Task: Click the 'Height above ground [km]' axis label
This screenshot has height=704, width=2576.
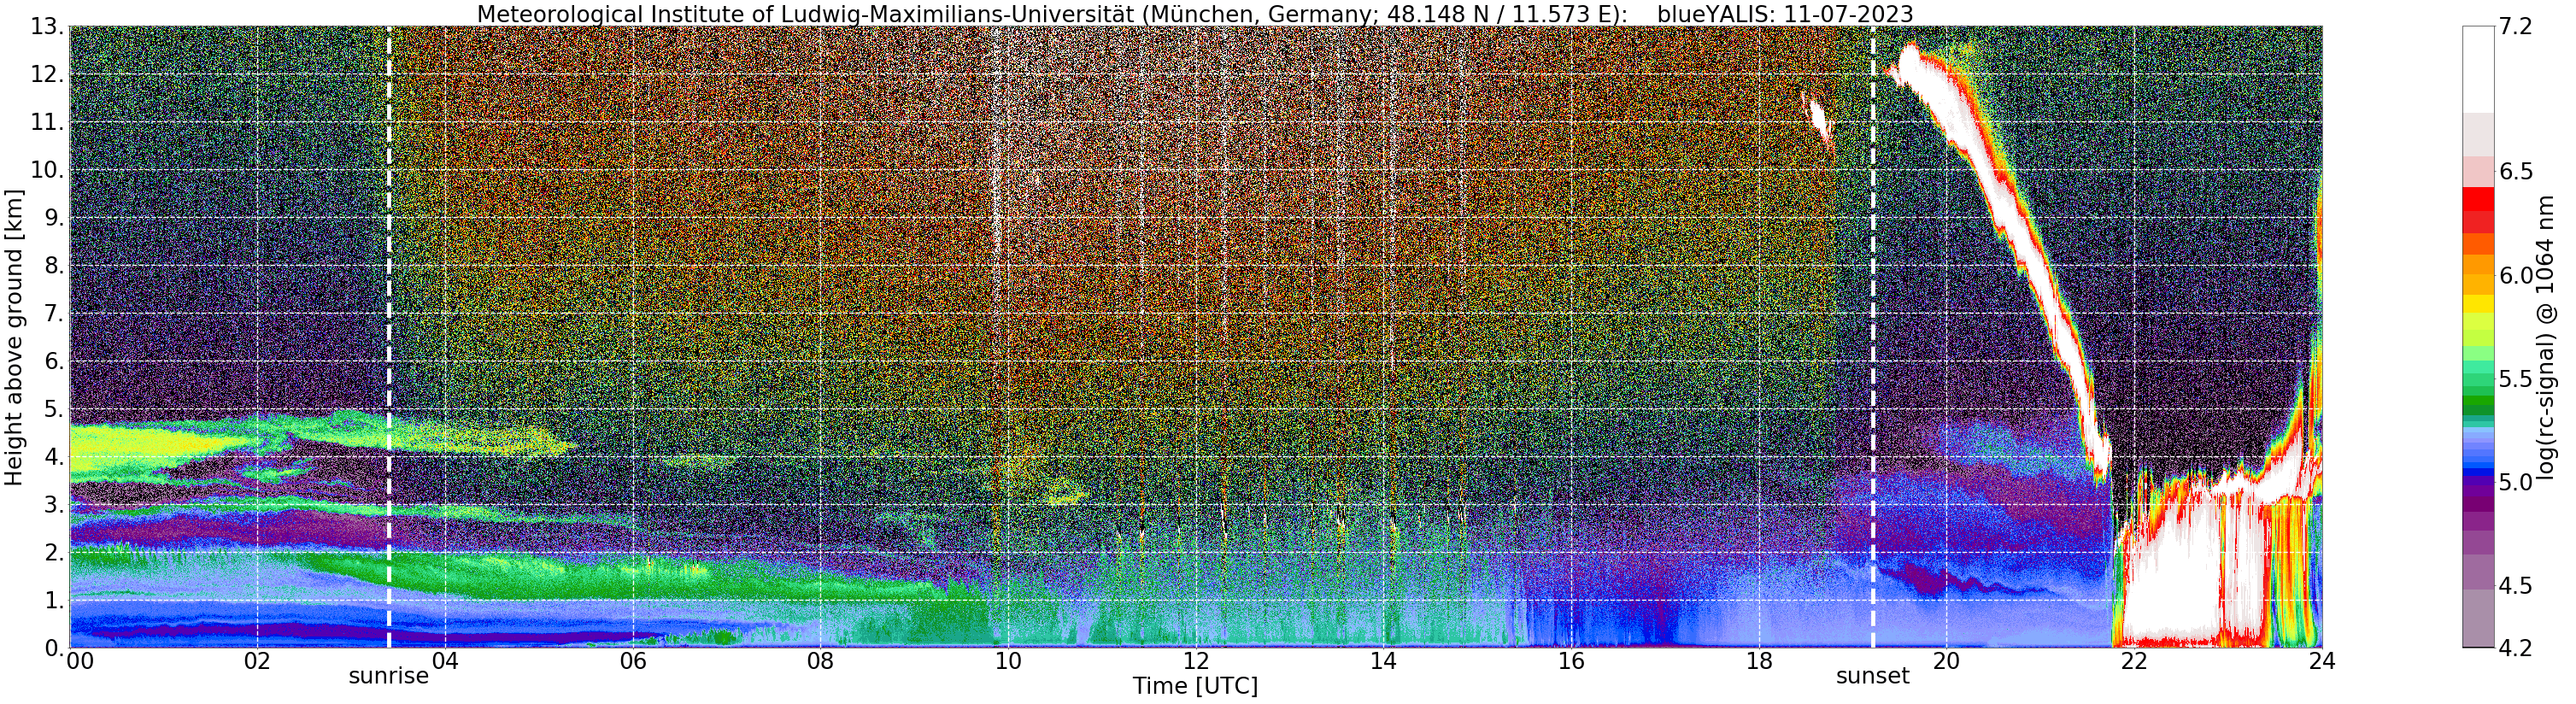Action: coord(14,337)
